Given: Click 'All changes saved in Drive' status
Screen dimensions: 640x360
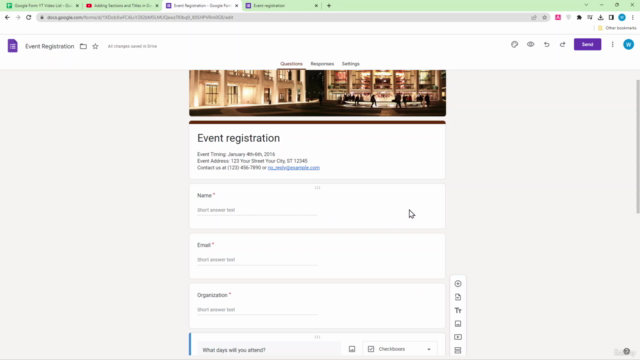Looking at the screenshot, I should point(132,46).
